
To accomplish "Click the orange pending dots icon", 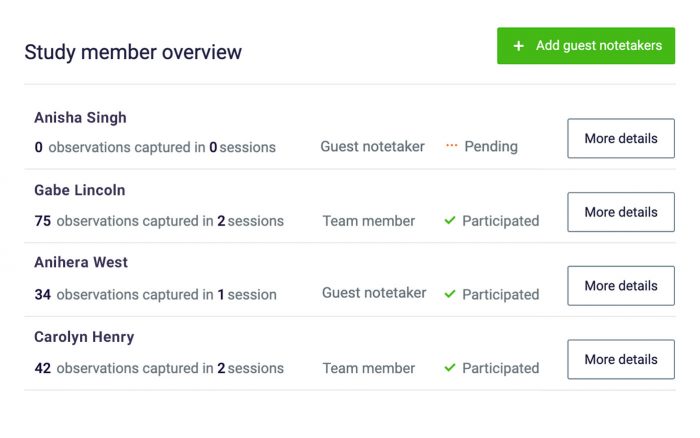I will pyautogui.click(x=451, y=146).
